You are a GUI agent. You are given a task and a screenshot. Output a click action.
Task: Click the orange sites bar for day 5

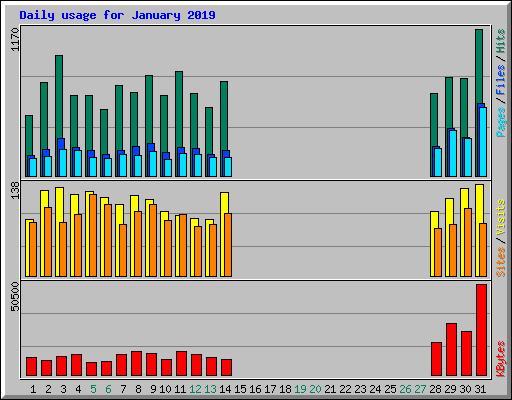point(93,235)
